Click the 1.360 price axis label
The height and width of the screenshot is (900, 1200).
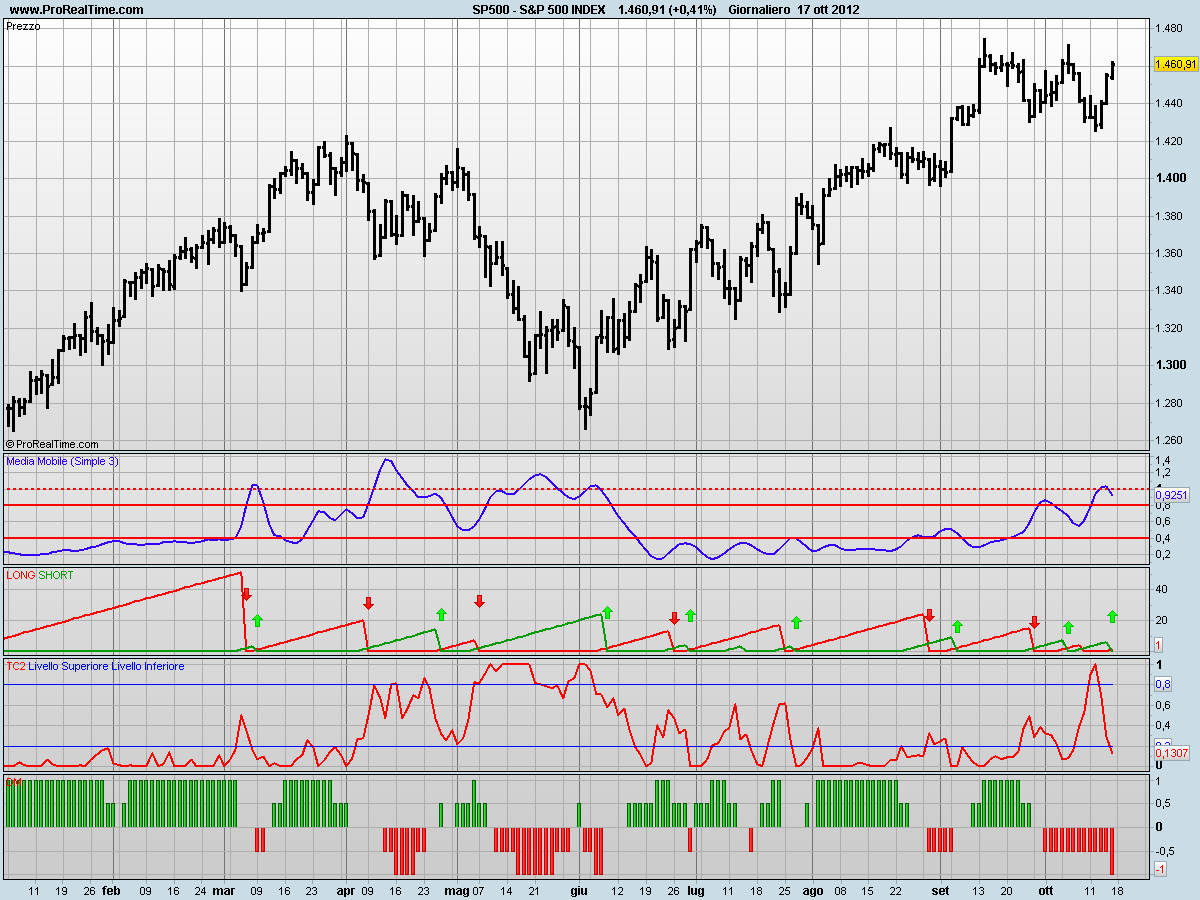click(x=1169, y=253)
